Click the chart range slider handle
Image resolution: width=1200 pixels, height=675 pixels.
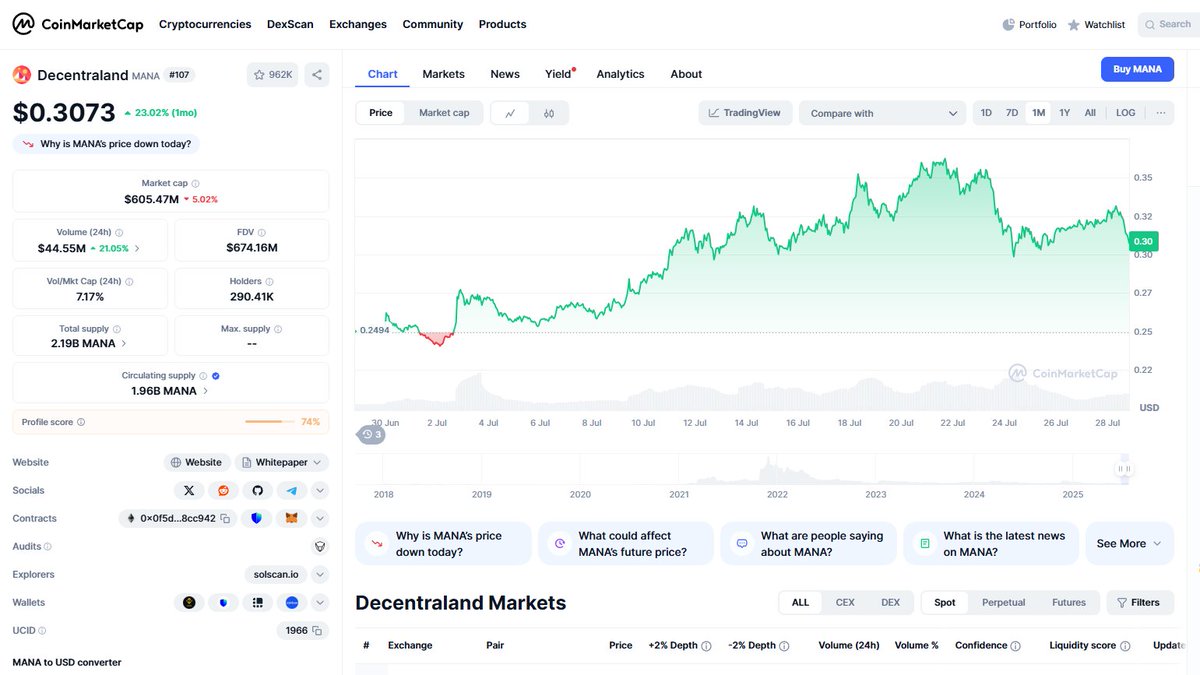click(x=1125, y=469)
